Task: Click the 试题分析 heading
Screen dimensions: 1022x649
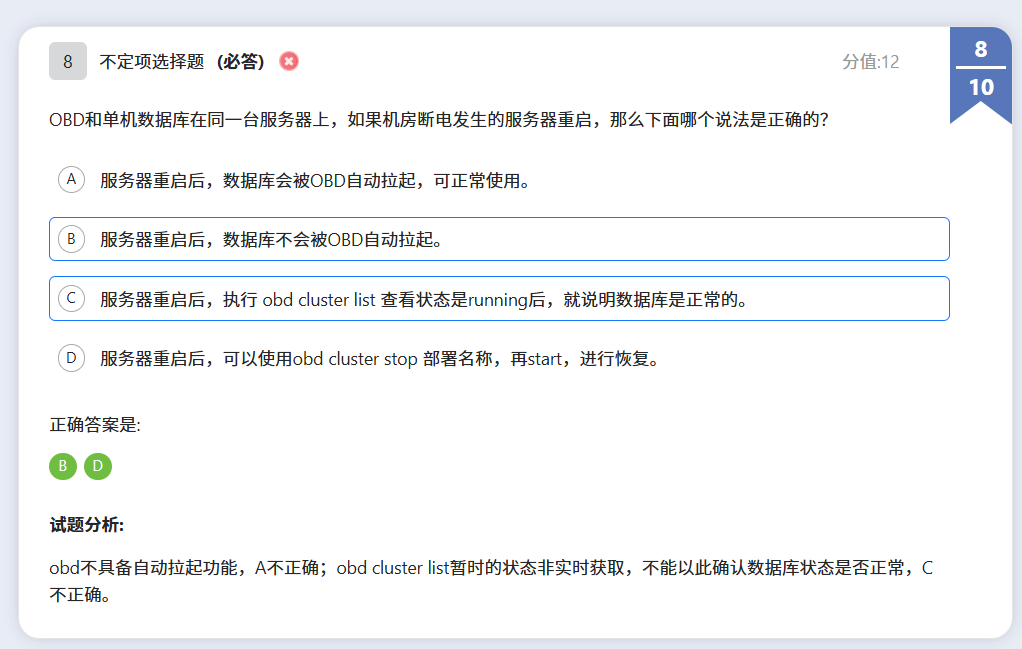Action: pyautogui.click(x=86, y=526)
